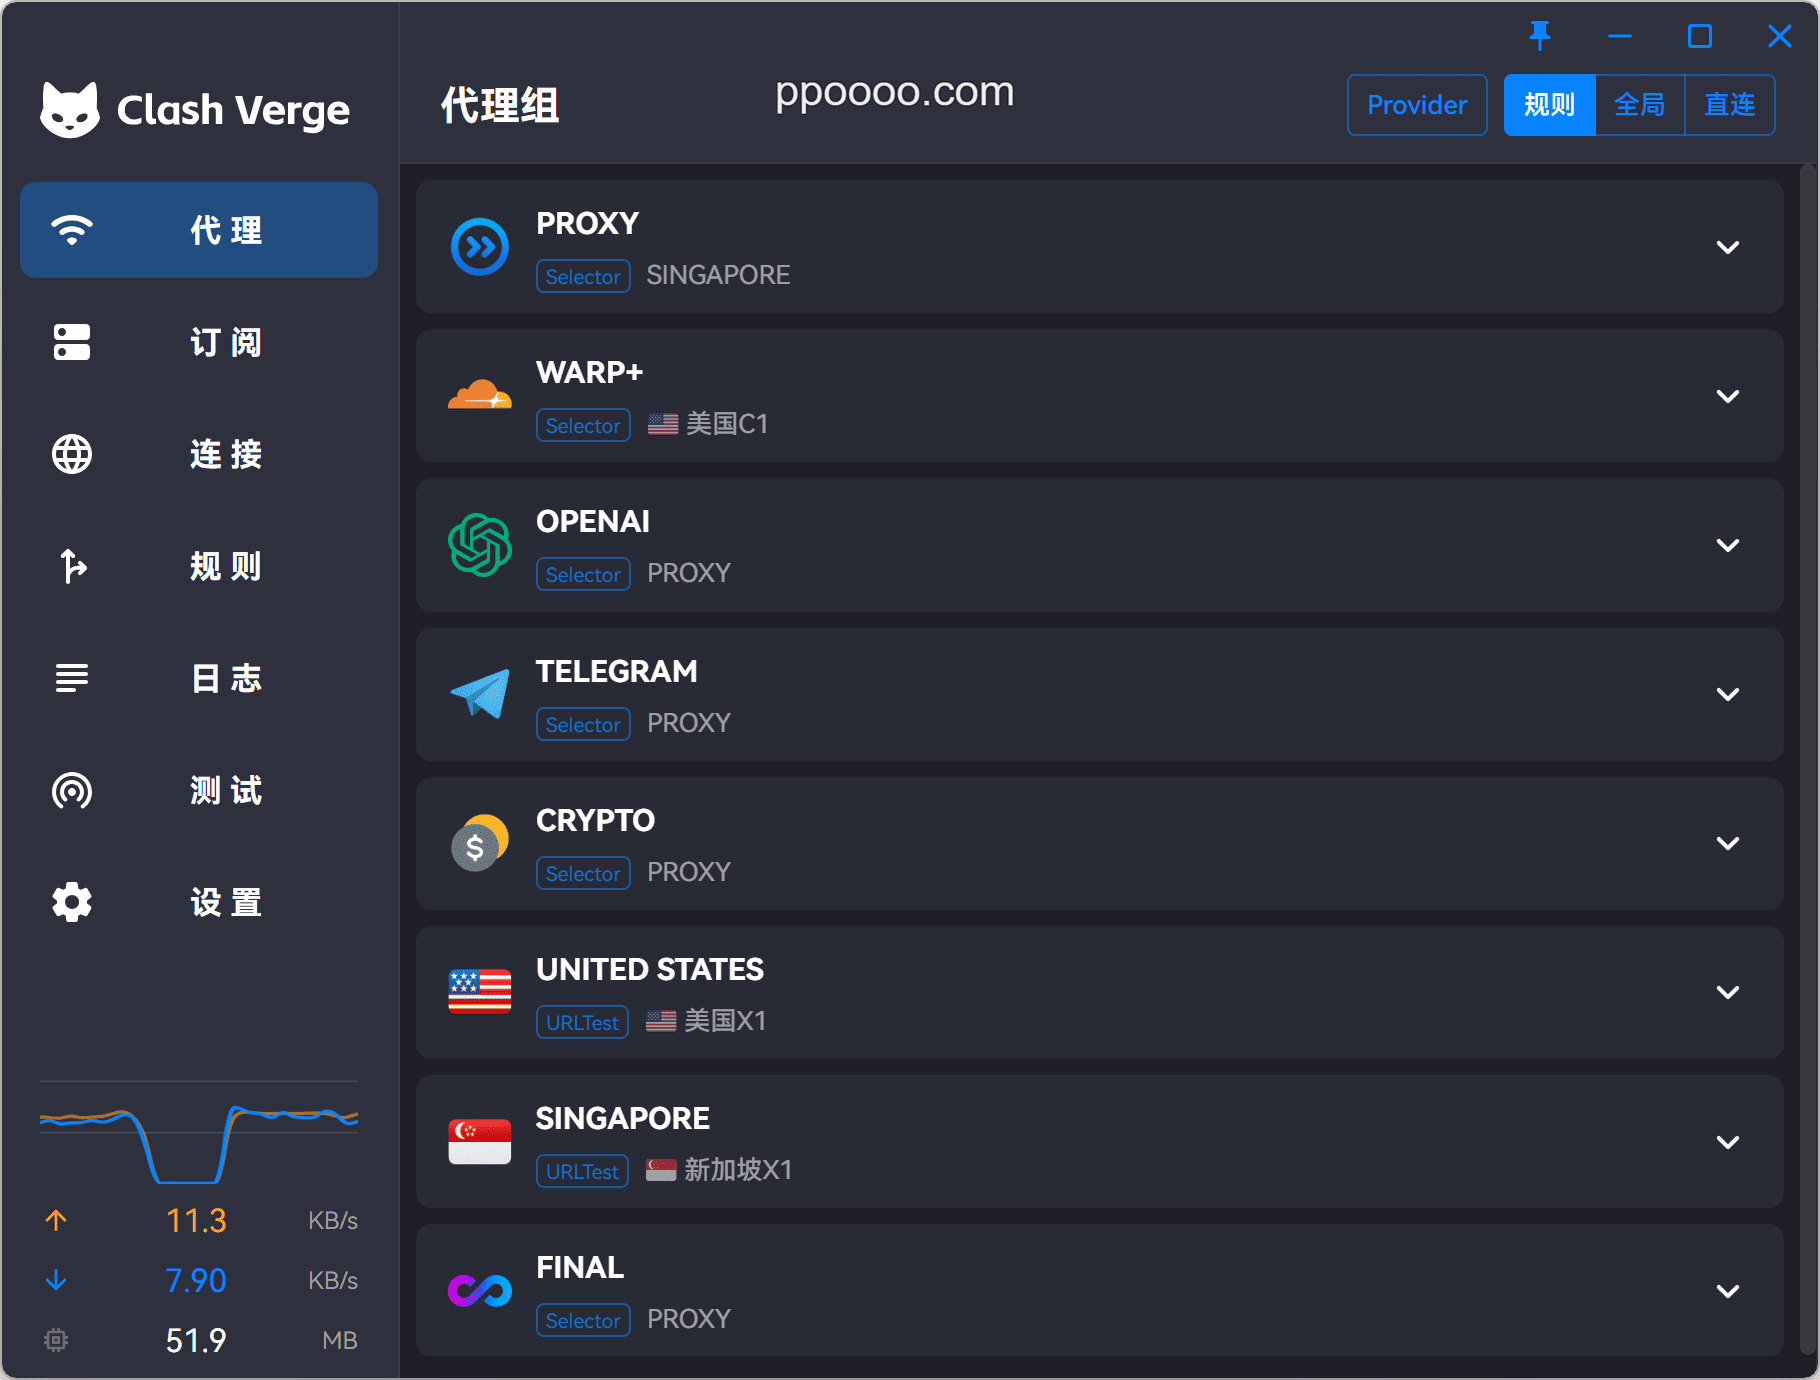Click the Clash Verge cat logo
1820x1380 pixels.
[70, 109]
